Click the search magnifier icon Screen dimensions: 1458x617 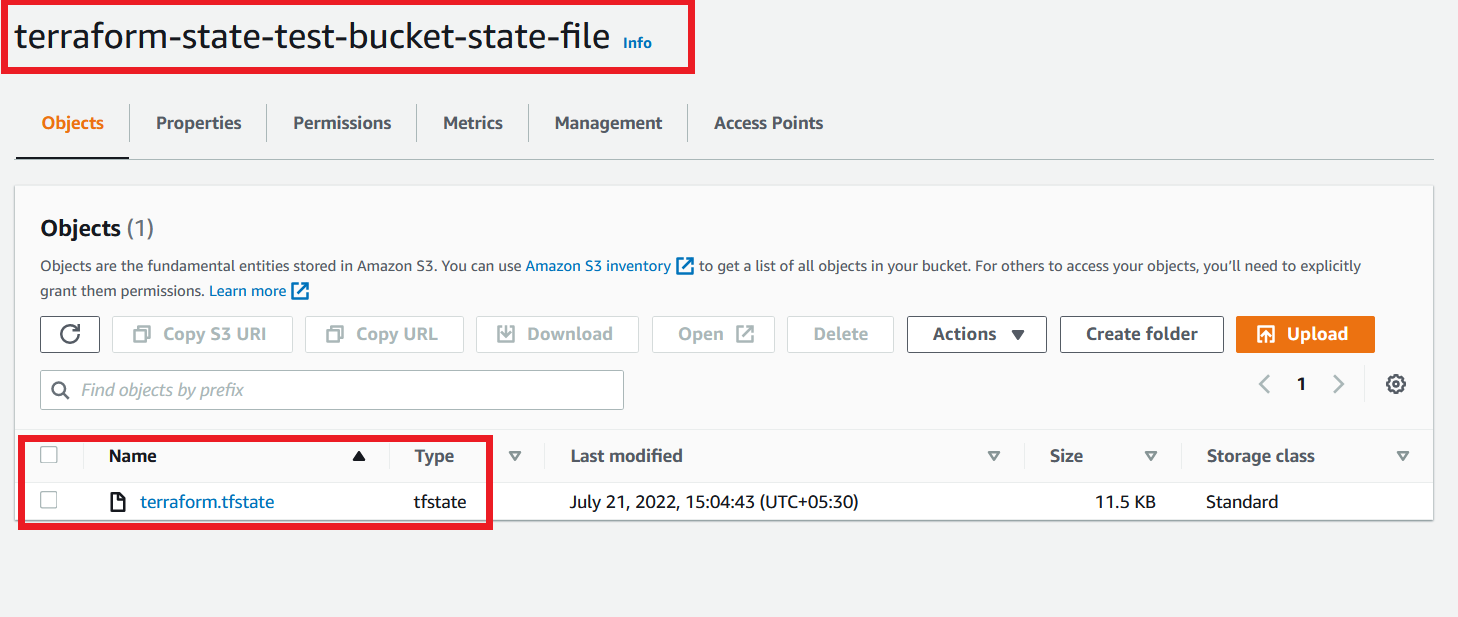[x=60, y=390]
